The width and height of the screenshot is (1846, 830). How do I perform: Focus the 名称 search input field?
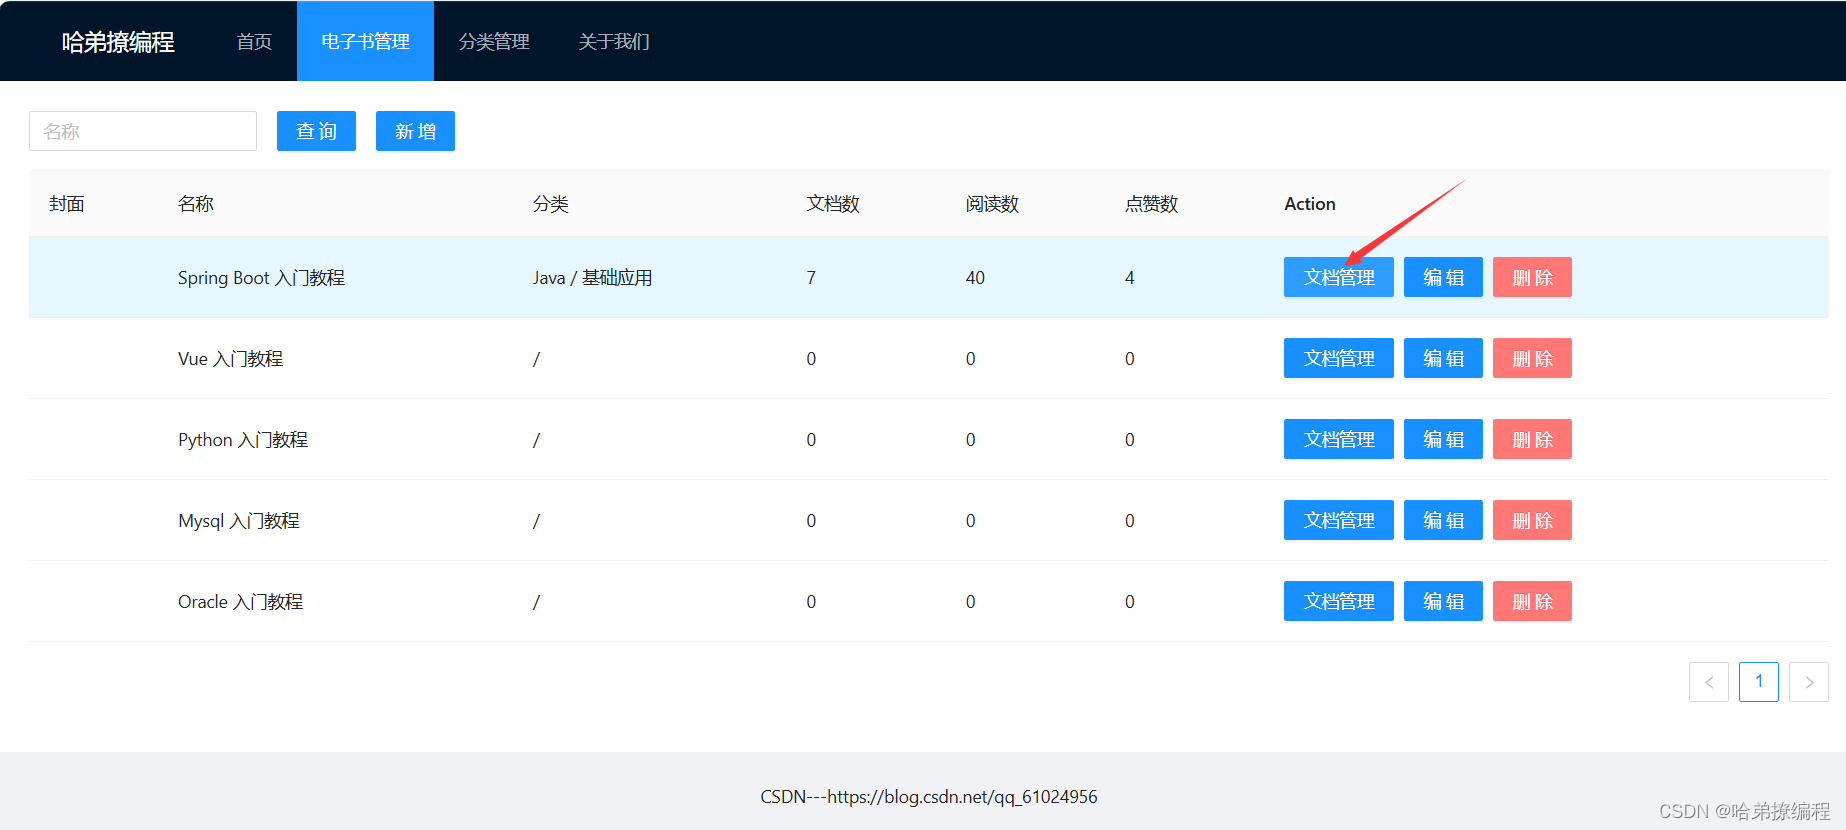143,131
